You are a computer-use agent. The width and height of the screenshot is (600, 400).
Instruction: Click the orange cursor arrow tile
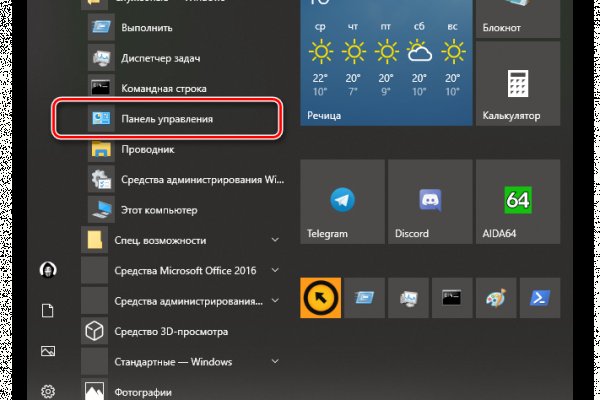coord(320,298)
